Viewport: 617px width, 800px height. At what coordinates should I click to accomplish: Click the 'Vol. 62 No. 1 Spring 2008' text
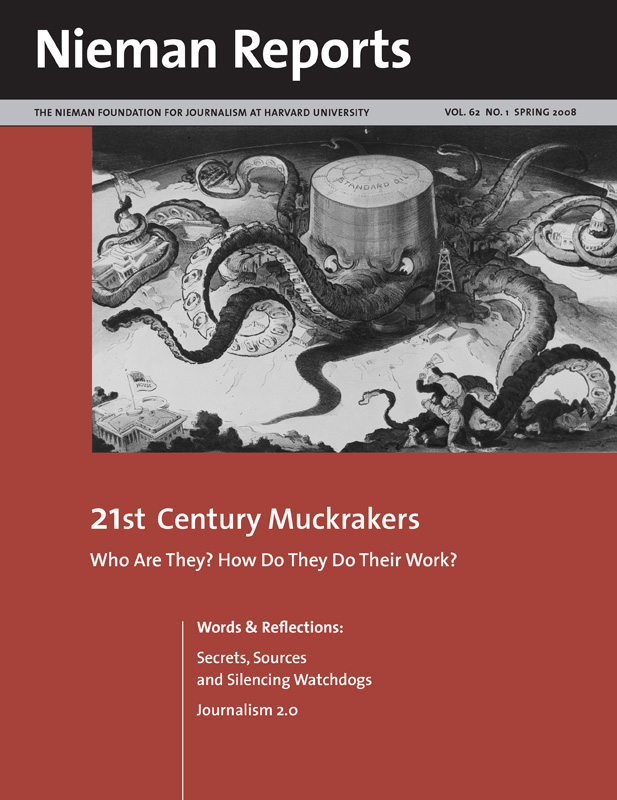point(510,112)
